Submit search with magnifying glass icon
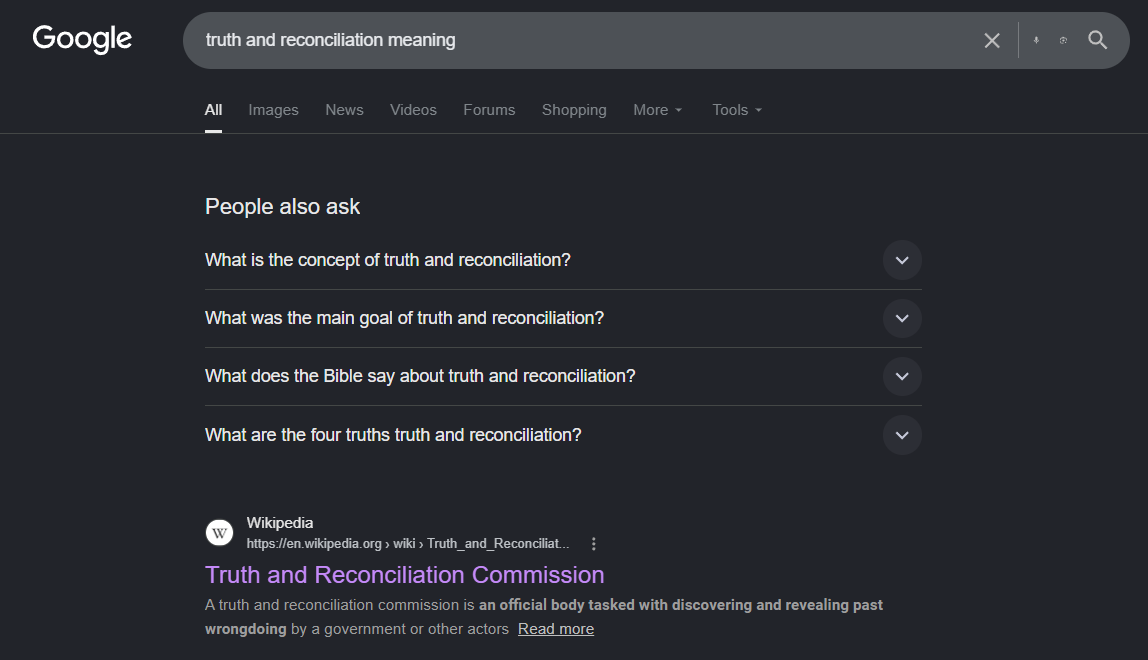 pyautogui.click(x=1097, y=40)
